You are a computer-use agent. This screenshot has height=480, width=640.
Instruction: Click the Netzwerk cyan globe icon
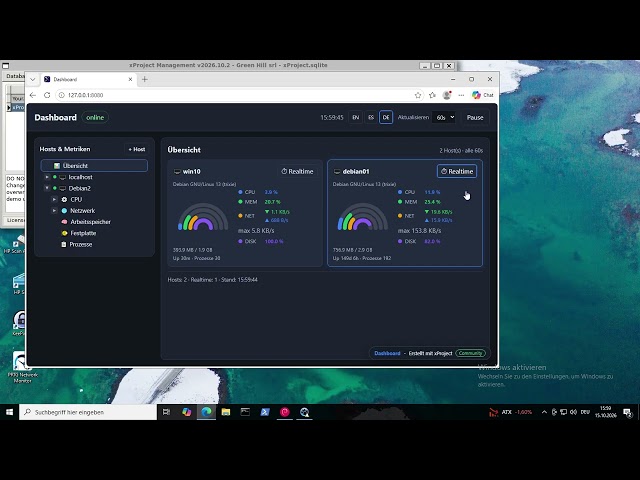point(64,211)
